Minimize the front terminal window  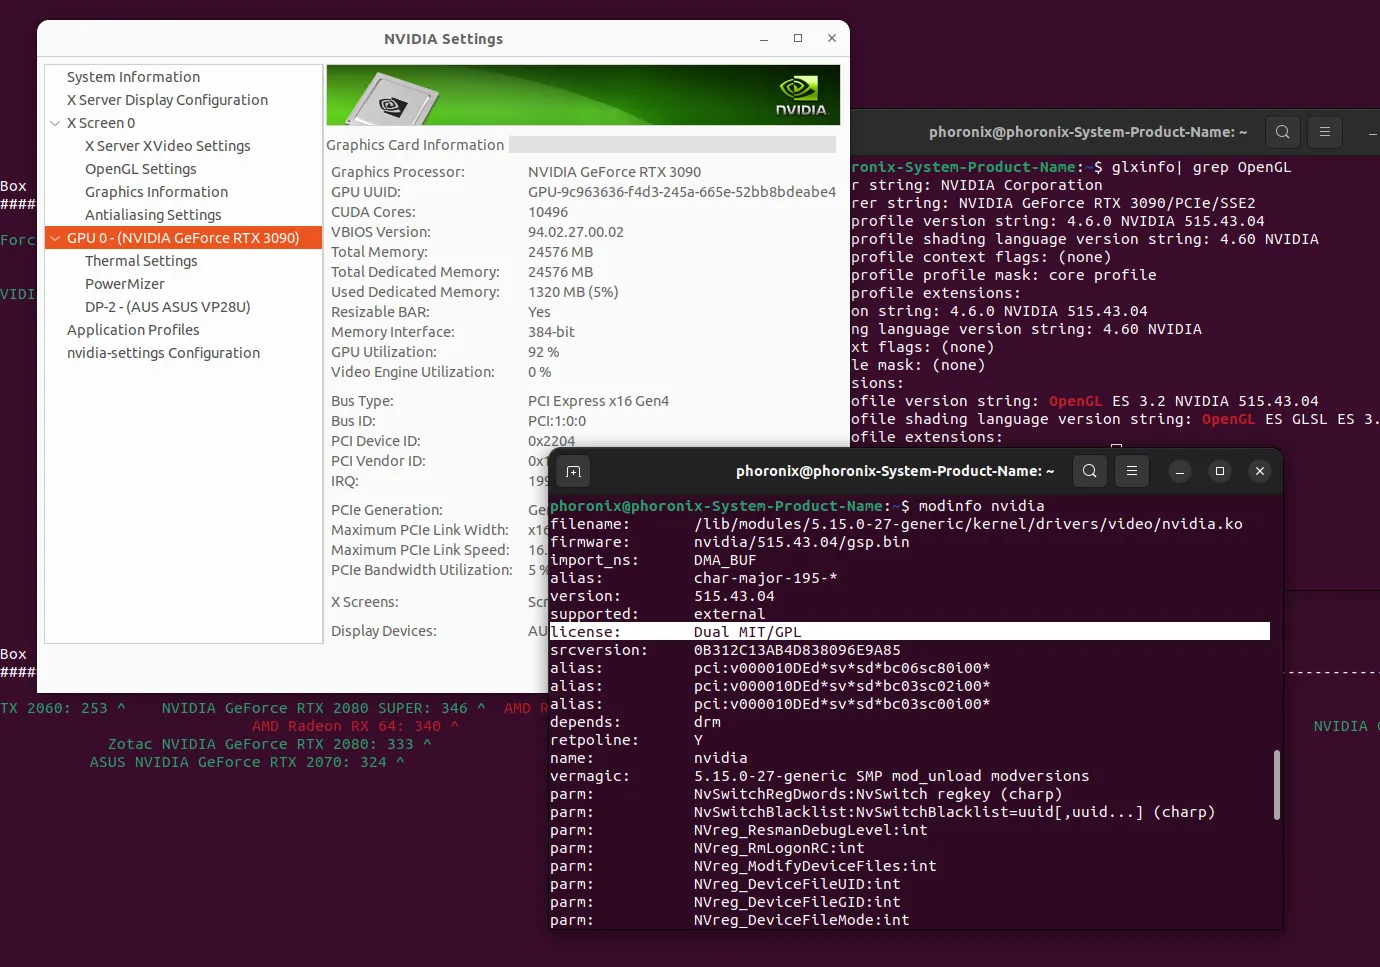point(1180,471)
